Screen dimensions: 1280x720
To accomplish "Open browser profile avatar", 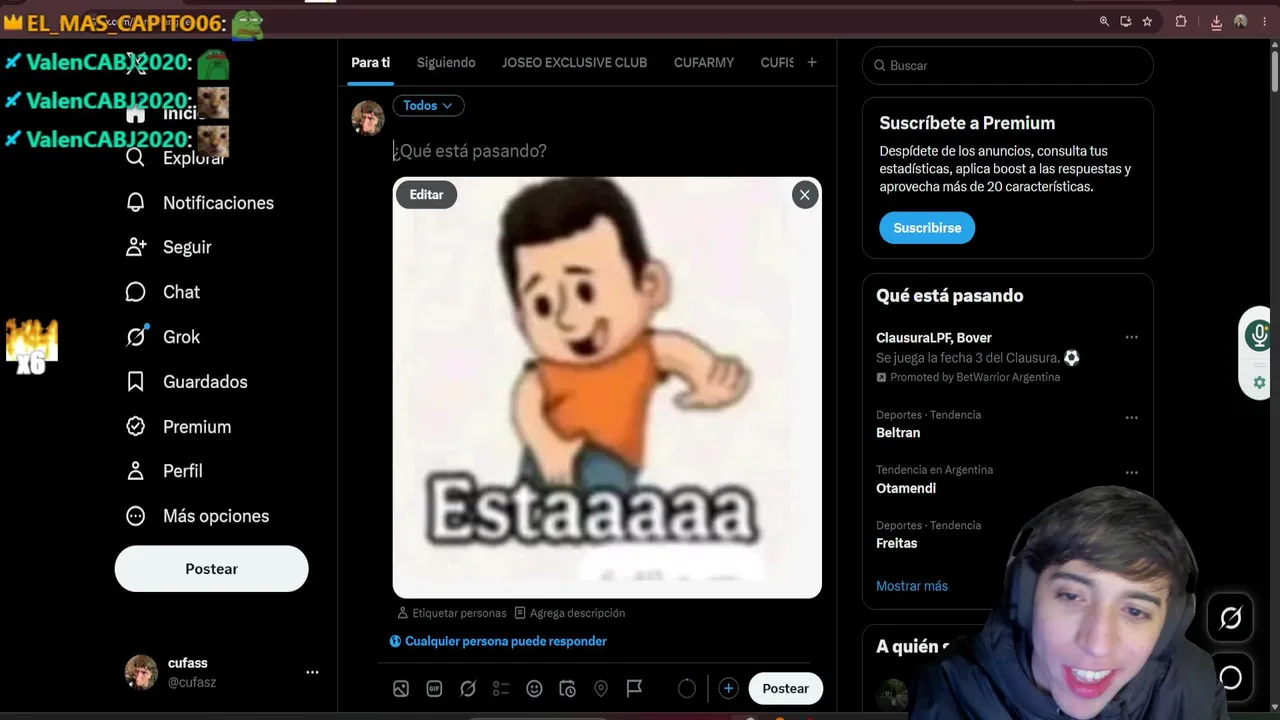I will click(1241, 21).
